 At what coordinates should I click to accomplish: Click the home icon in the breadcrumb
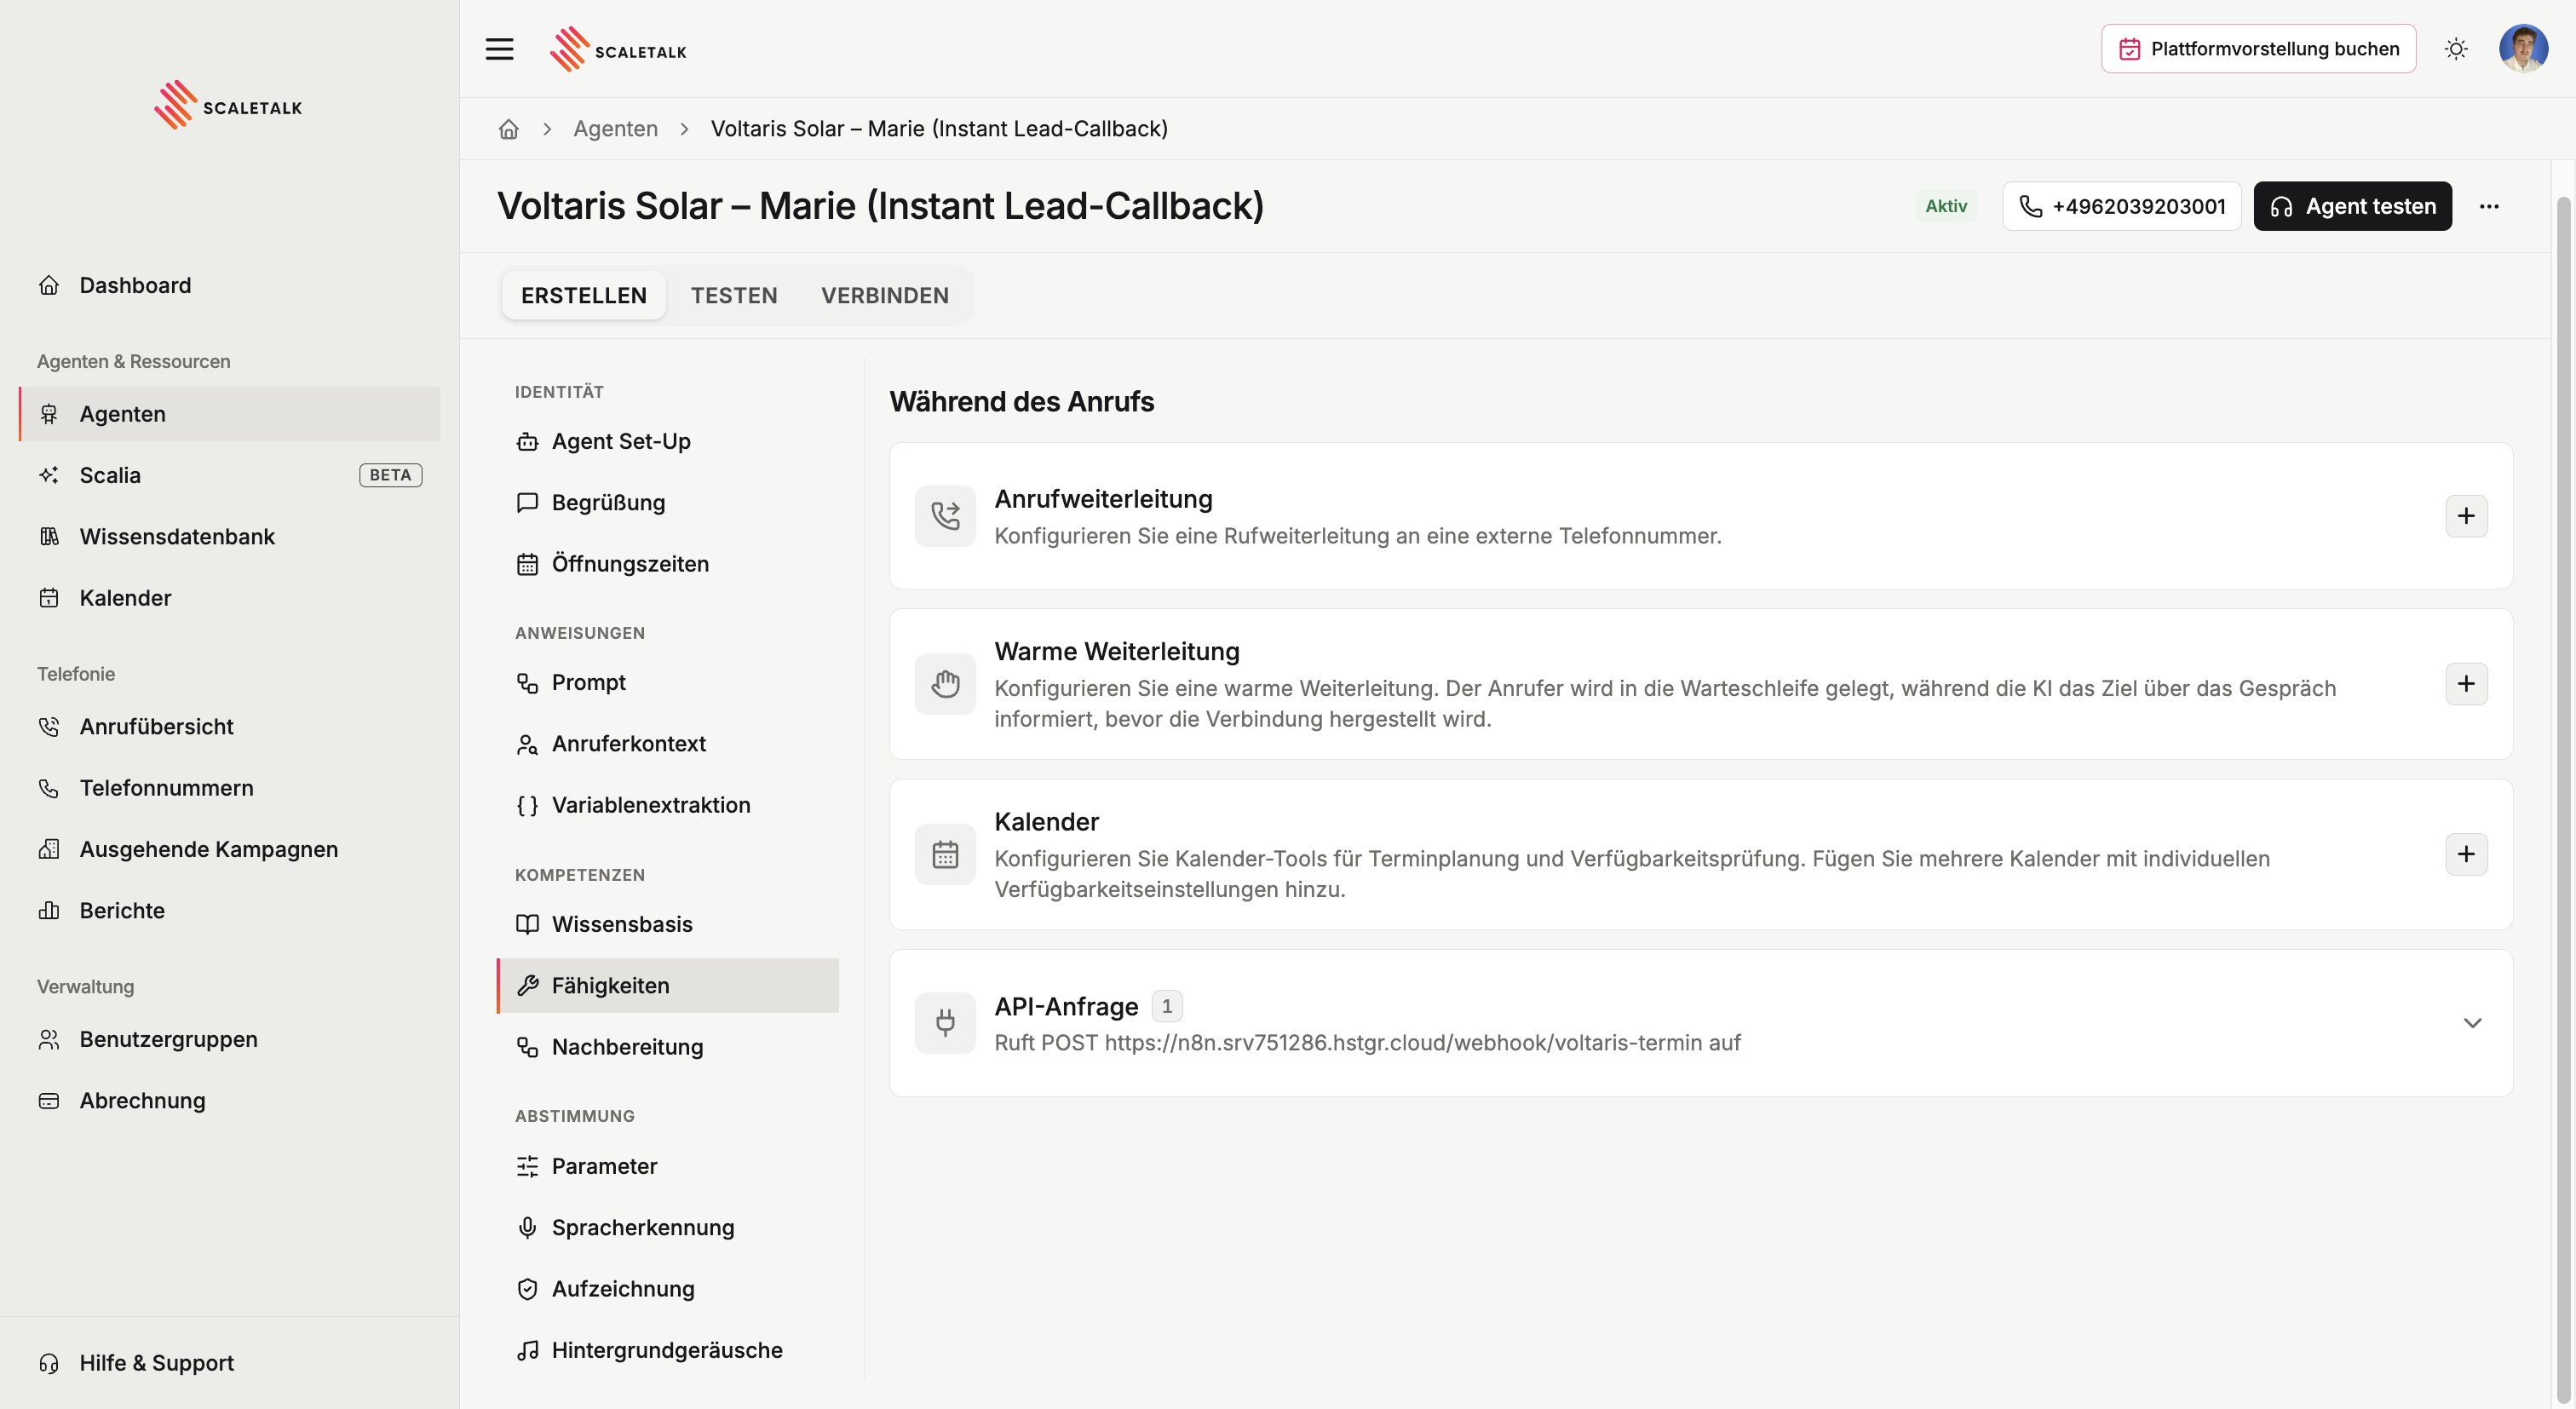(509, 129)
